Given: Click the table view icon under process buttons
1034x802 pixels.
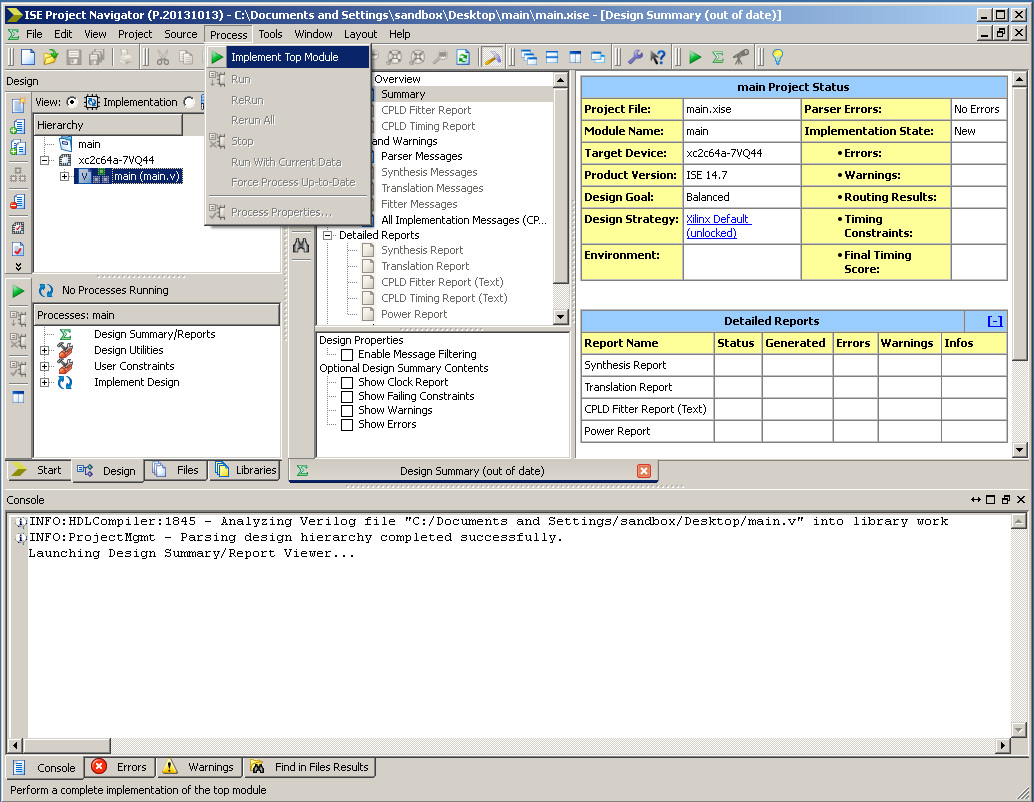Looking at the screenshot, I should point(18,396).
